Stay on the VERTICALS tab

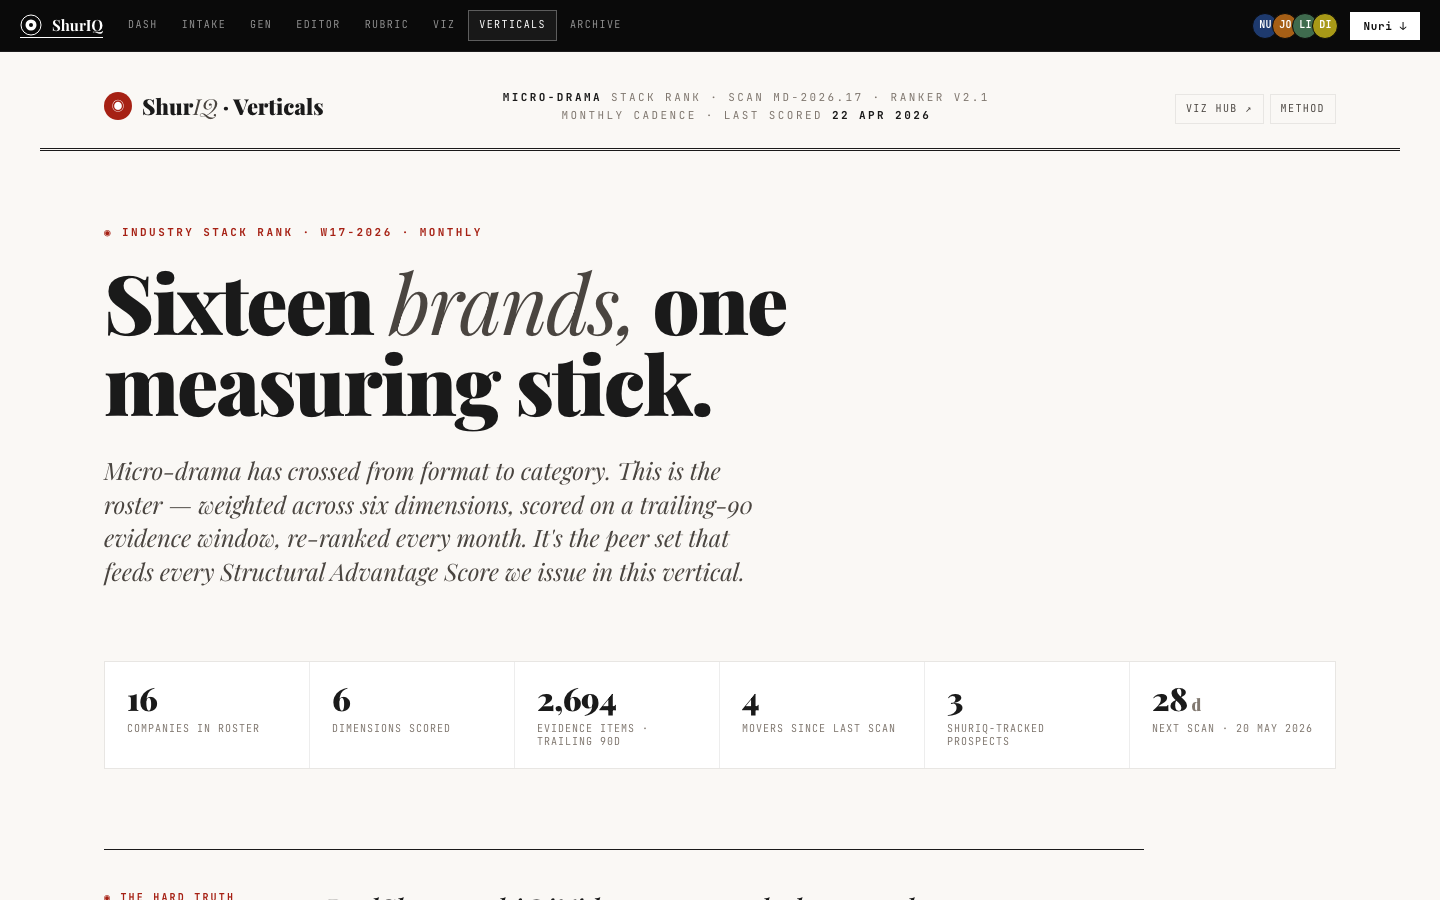512,25
